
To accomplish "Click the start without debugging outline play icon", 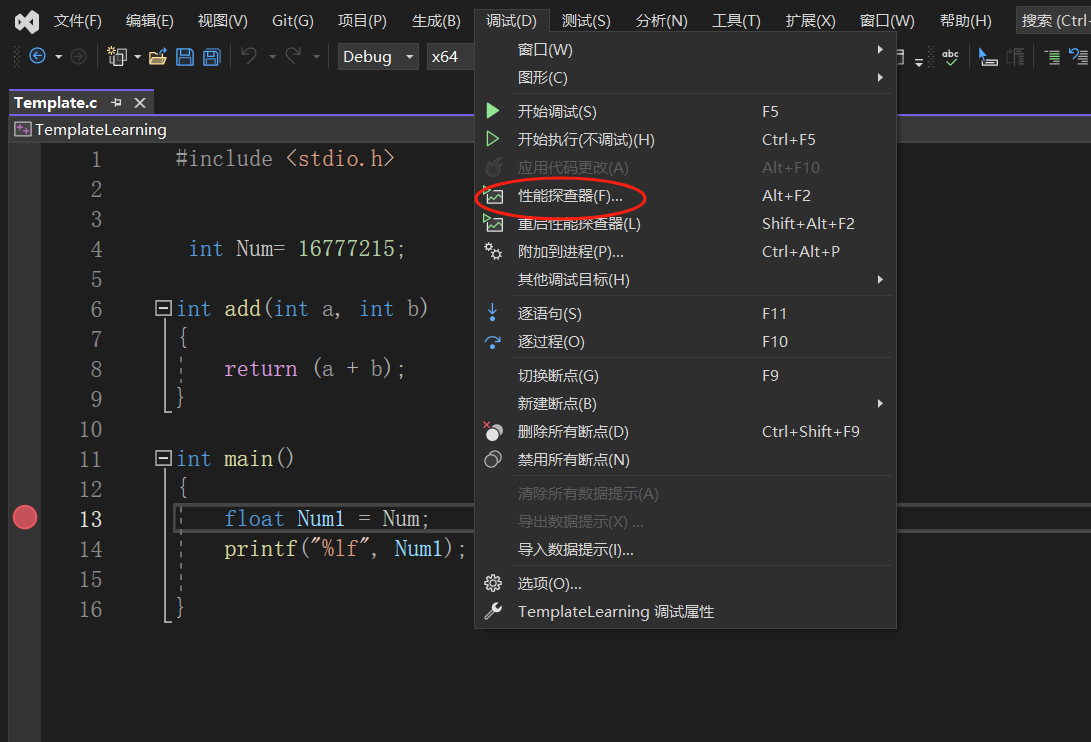I will coord(493,139).
